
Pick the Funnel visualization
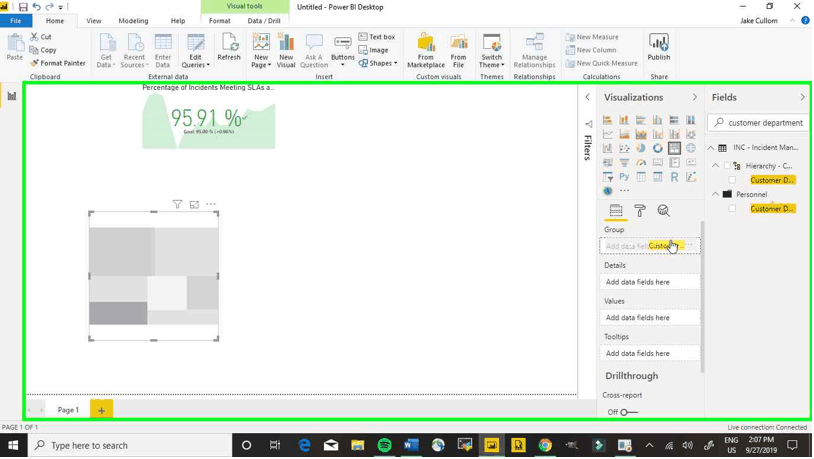point(624,163)
